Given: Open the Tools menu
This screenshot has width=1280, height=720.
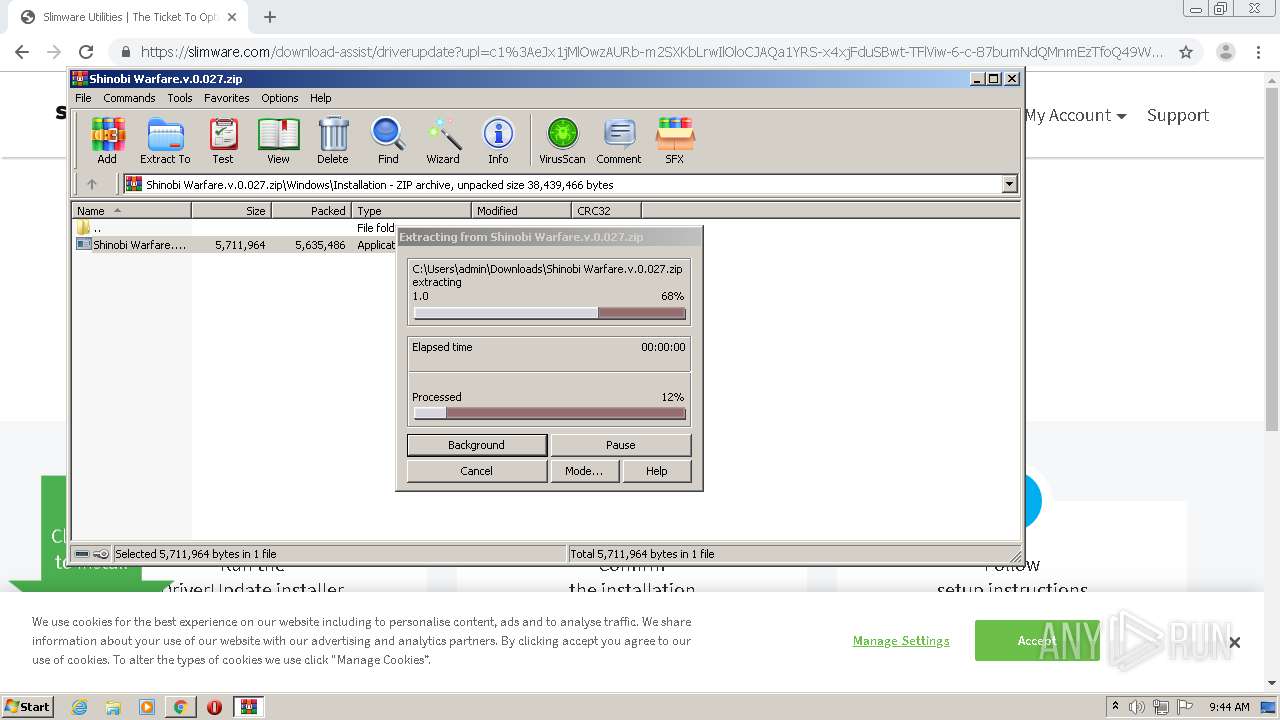Looking at the screenshot, I should point(180,98).
